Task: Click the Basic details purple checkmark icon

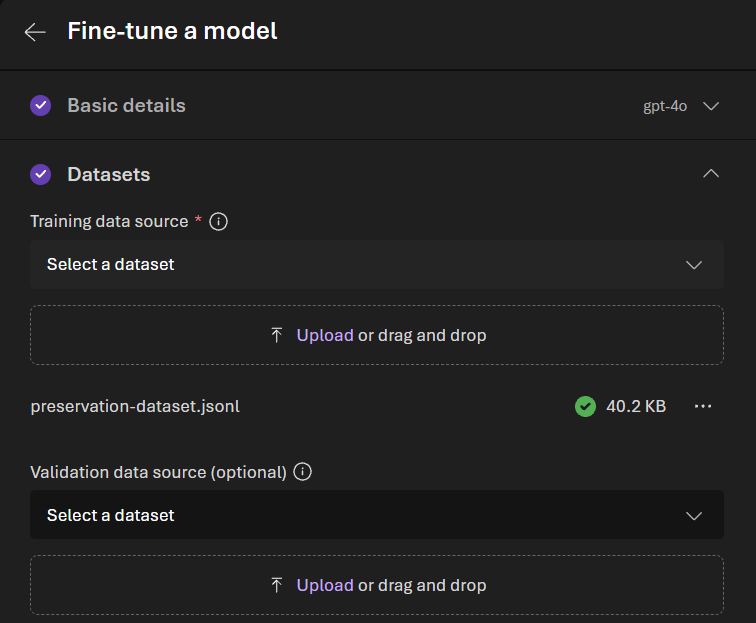Action: click(x=40, y=106)
